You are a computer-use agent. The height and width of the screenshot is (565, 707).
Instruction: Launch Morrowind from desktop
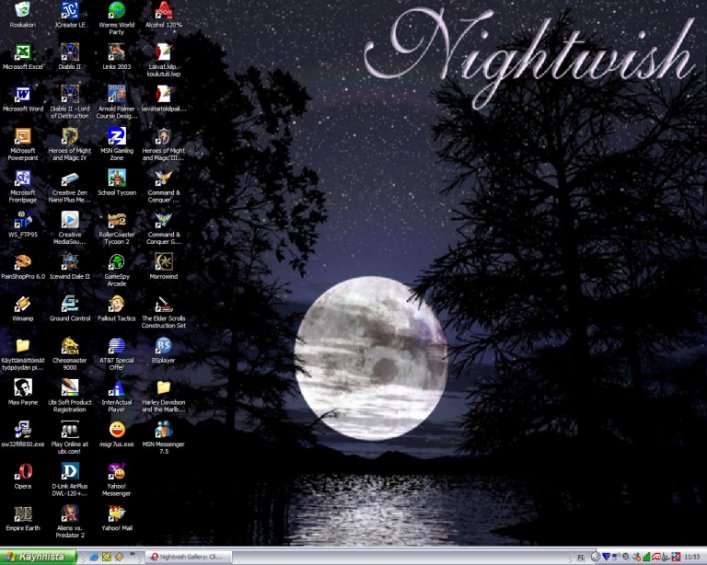(x=163, y=262)
